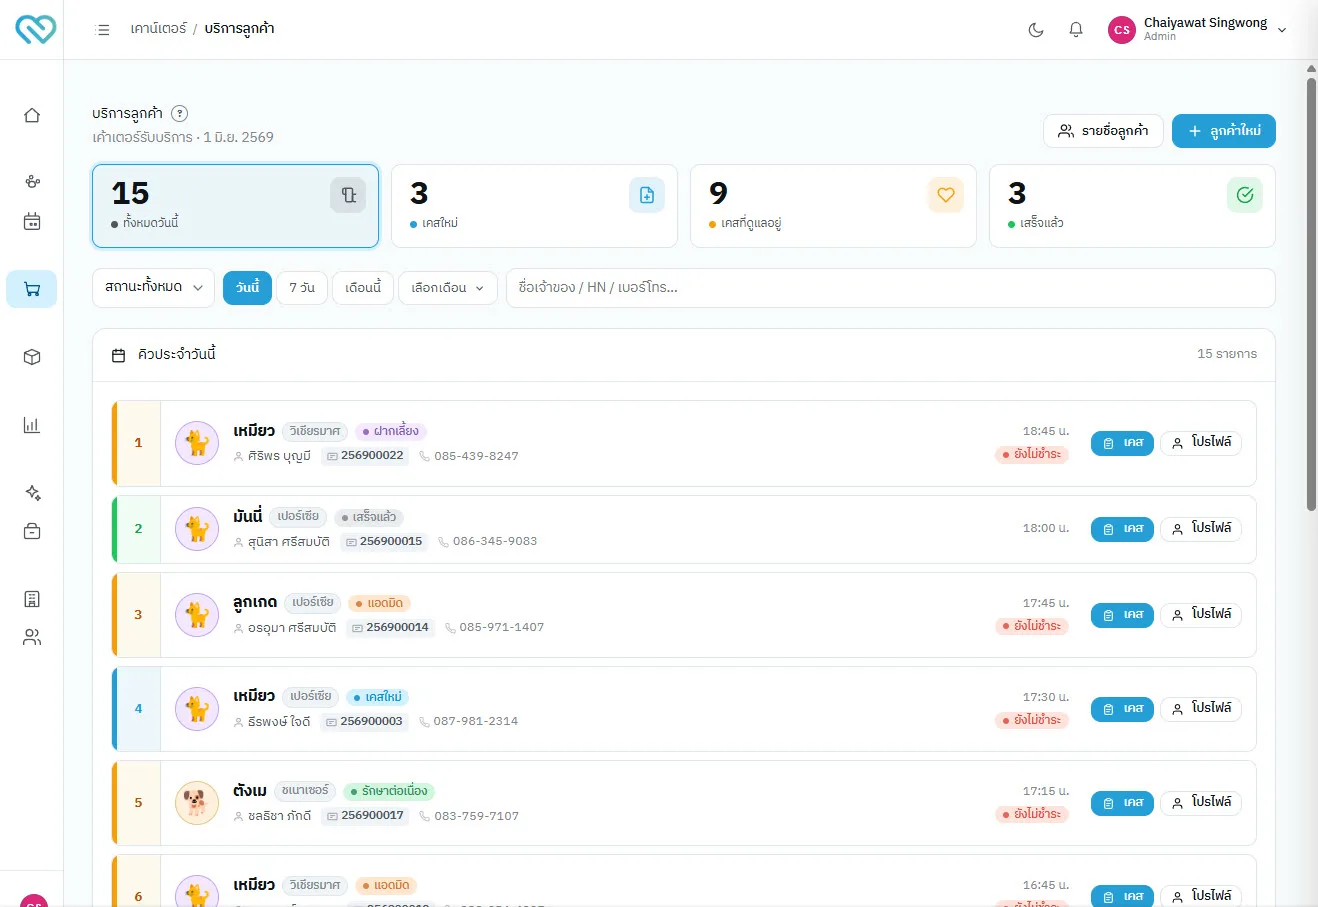
Task: Filter by the เสร็จแล้ว summary card
Action: [x=1132, y=206]
